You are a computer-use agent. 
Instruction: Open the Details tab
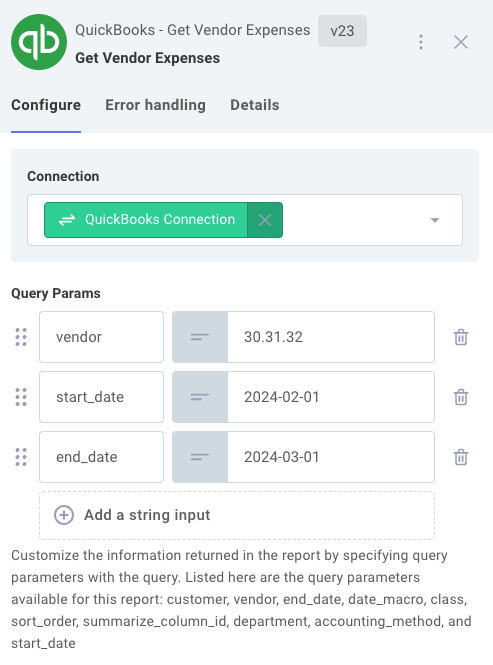255,105
